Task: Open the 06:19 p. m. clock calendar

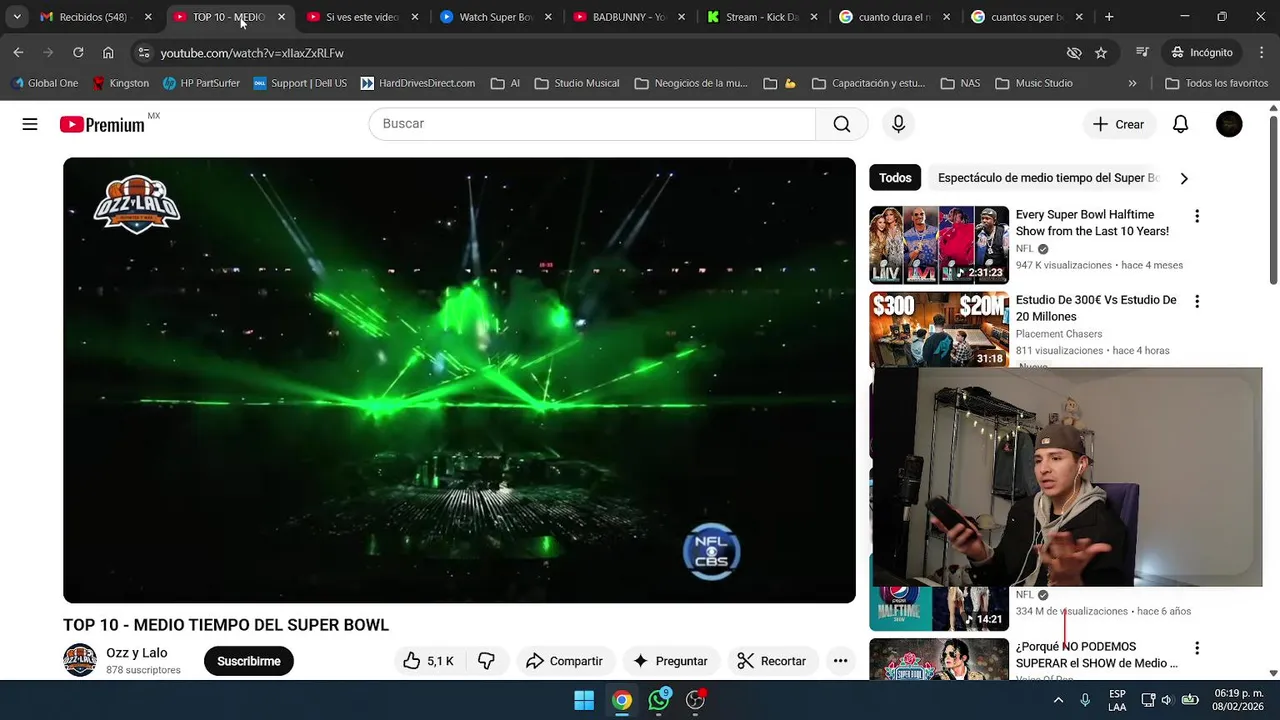Action: tap(1238, 700)
